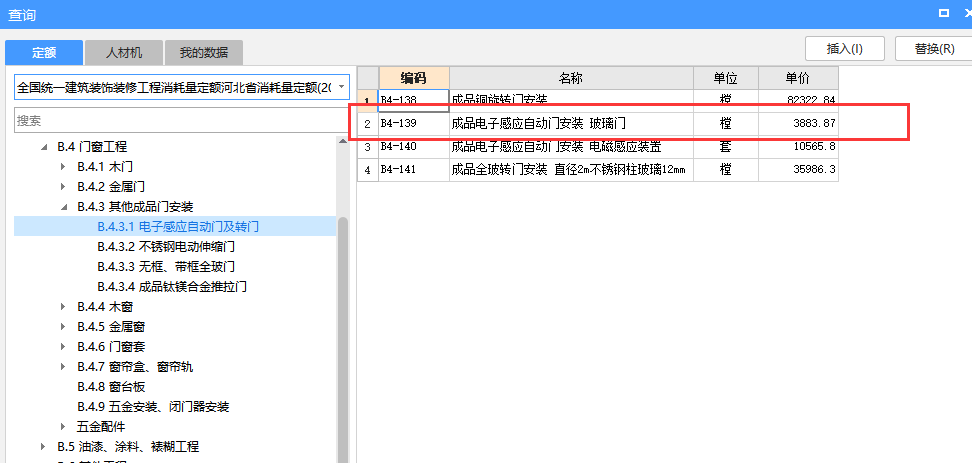The width and height of the screenshot is (972, 463).
Task: Maximize the 查询 window
Action: pos(944,13)
